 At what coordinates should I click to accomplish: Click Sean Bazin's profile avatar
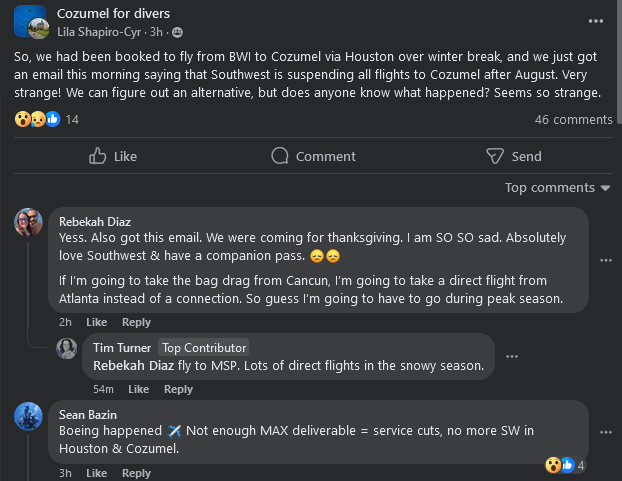(x=28, y=415)
